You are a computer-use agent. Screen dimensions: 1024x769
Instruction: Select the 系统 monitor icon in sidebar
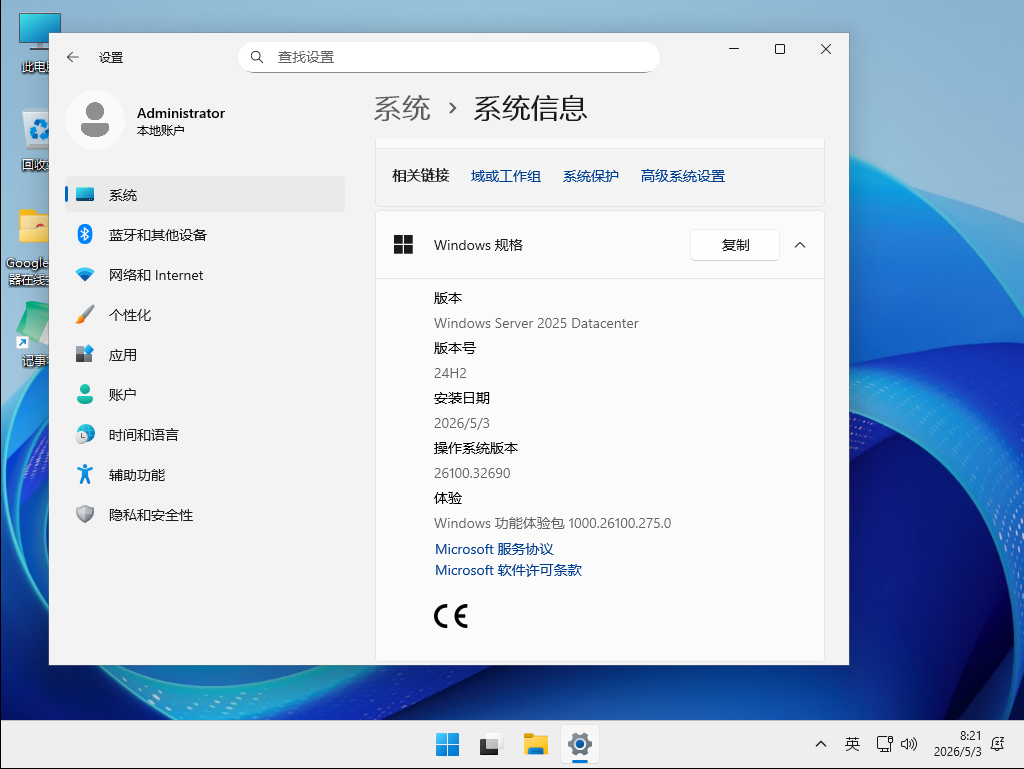coord(85,195)
